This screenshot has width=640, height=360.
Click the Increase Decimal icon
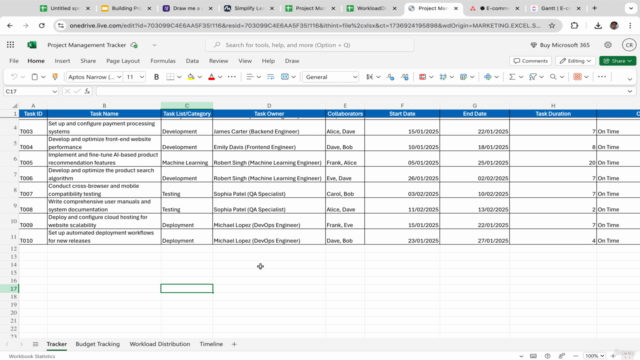point(404,77)
